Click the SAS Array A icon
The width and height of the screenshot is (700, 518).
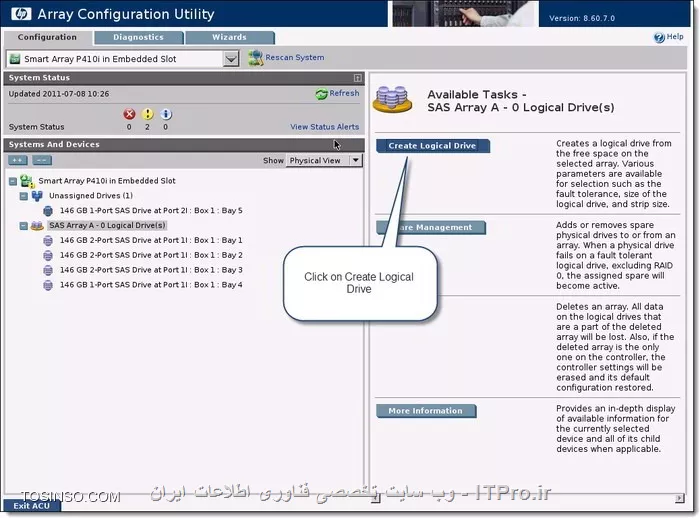pos(37,226)
